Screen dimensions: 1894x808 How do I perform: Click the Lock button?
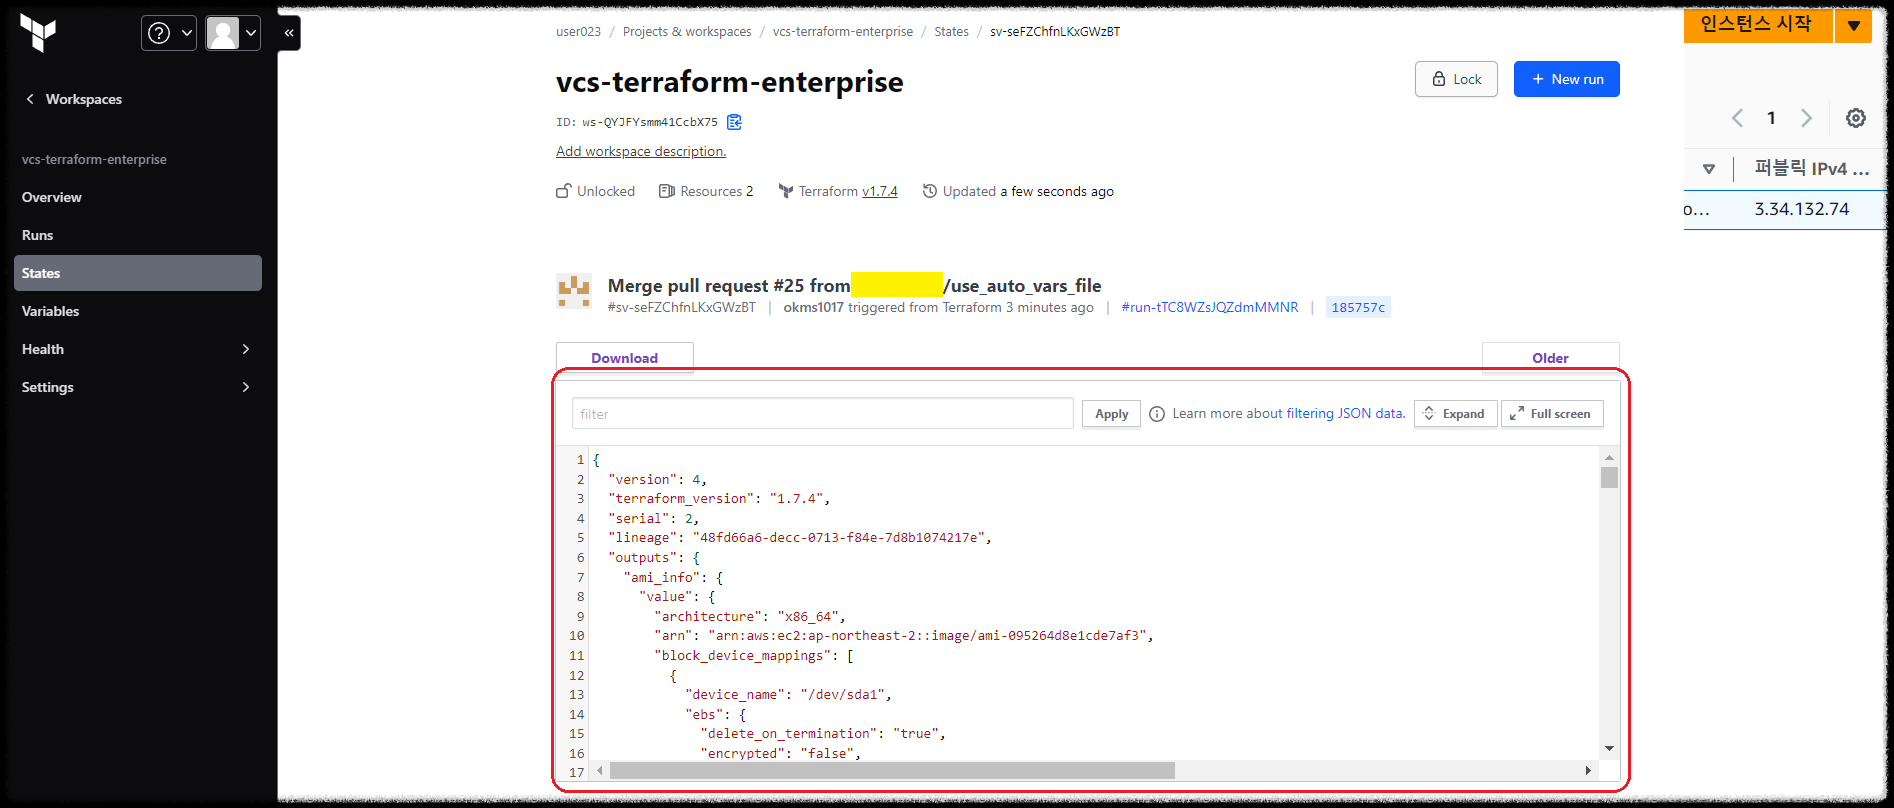(x=1456, y=79)
